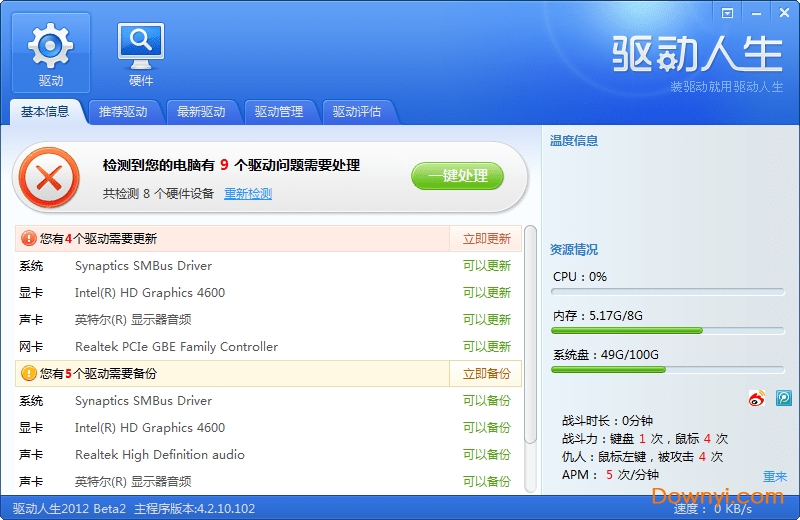Switch to the 最新驱动 tab
Image resolution: width=800 pixels, height=520 pixels.
coord(201,112)
